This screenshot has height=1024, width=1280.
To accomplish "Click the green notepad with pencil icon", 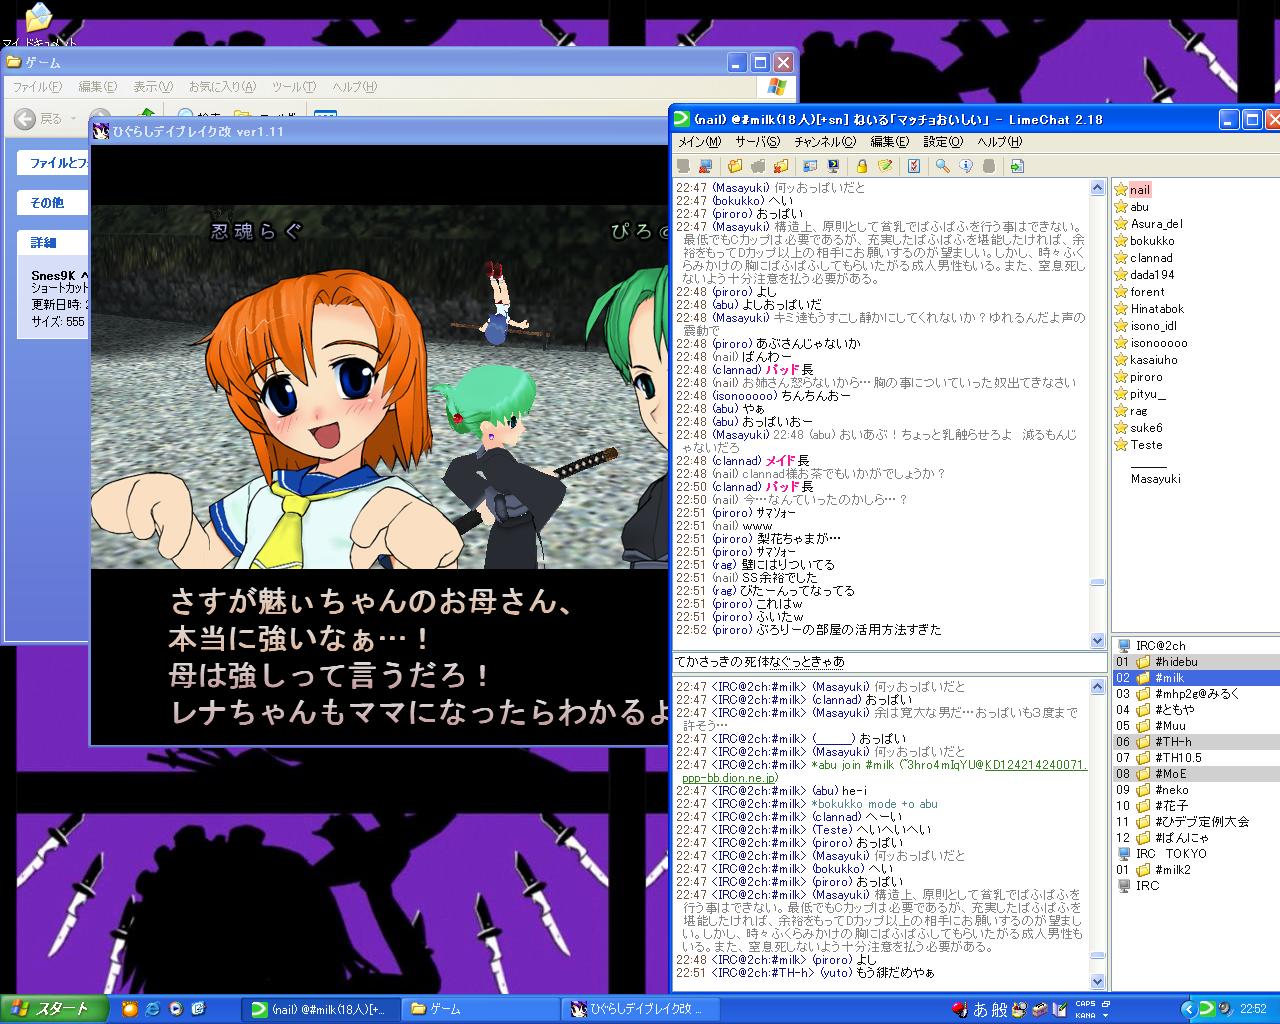I will 885,166.
